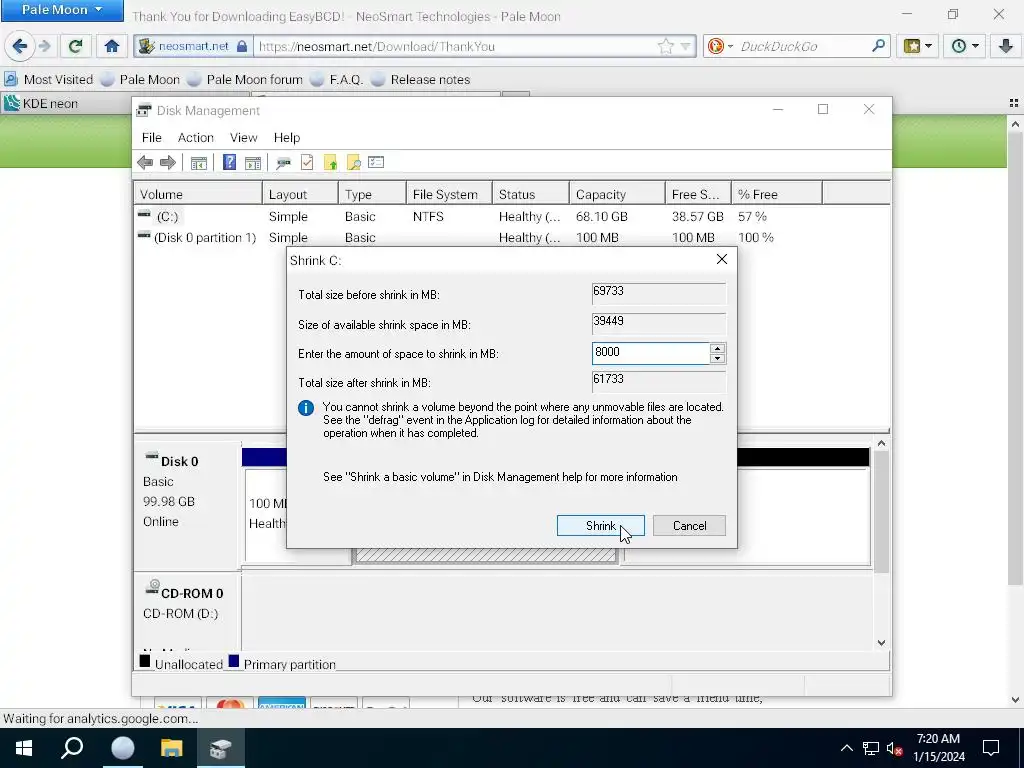
Task: Go back in Pale Moon browser
Action: 20,46
